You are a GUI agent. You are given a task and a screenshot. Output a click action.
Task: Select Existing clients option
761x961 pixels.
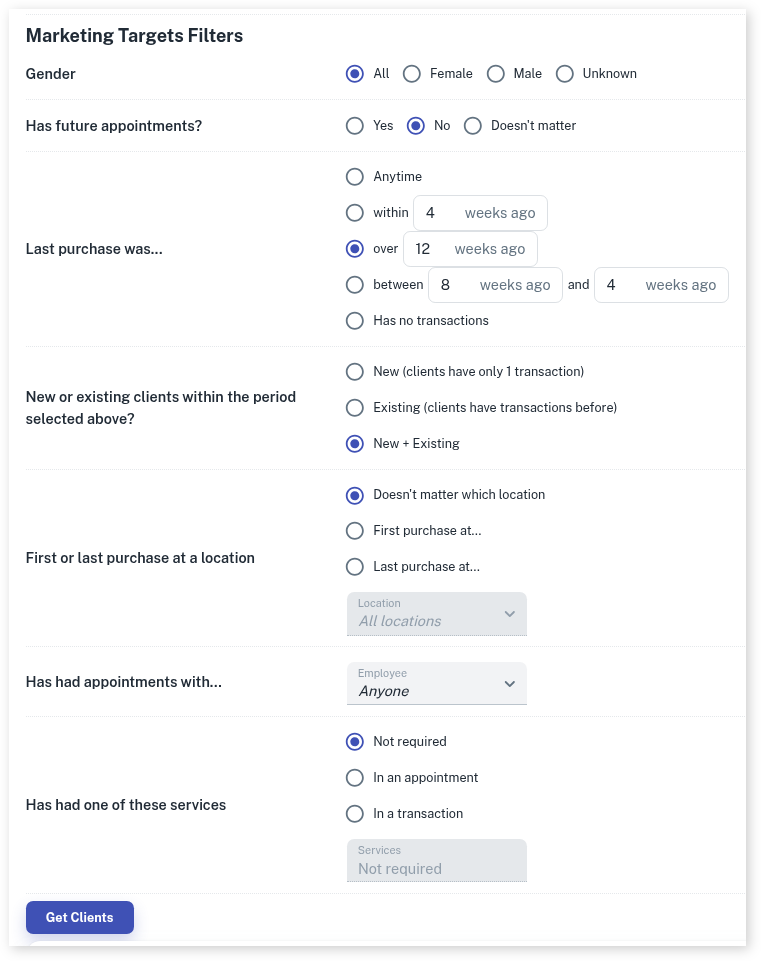click(x=354, y=408)
